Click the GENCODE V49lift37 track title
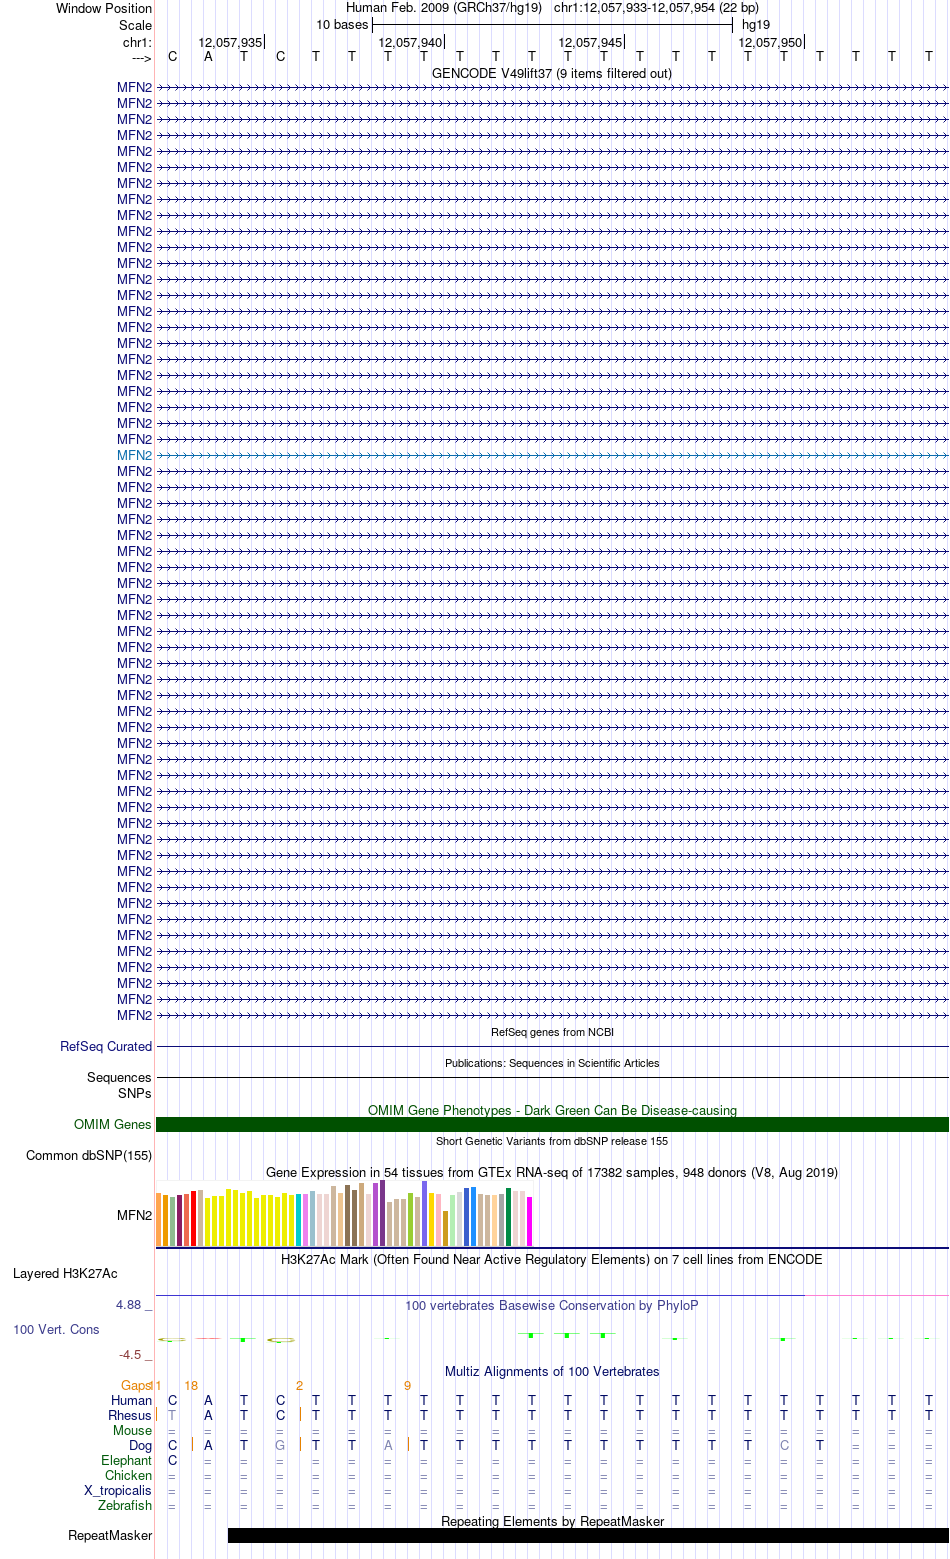The height and width of the screenshot is (1559, 950). click(x=552, y=73)
